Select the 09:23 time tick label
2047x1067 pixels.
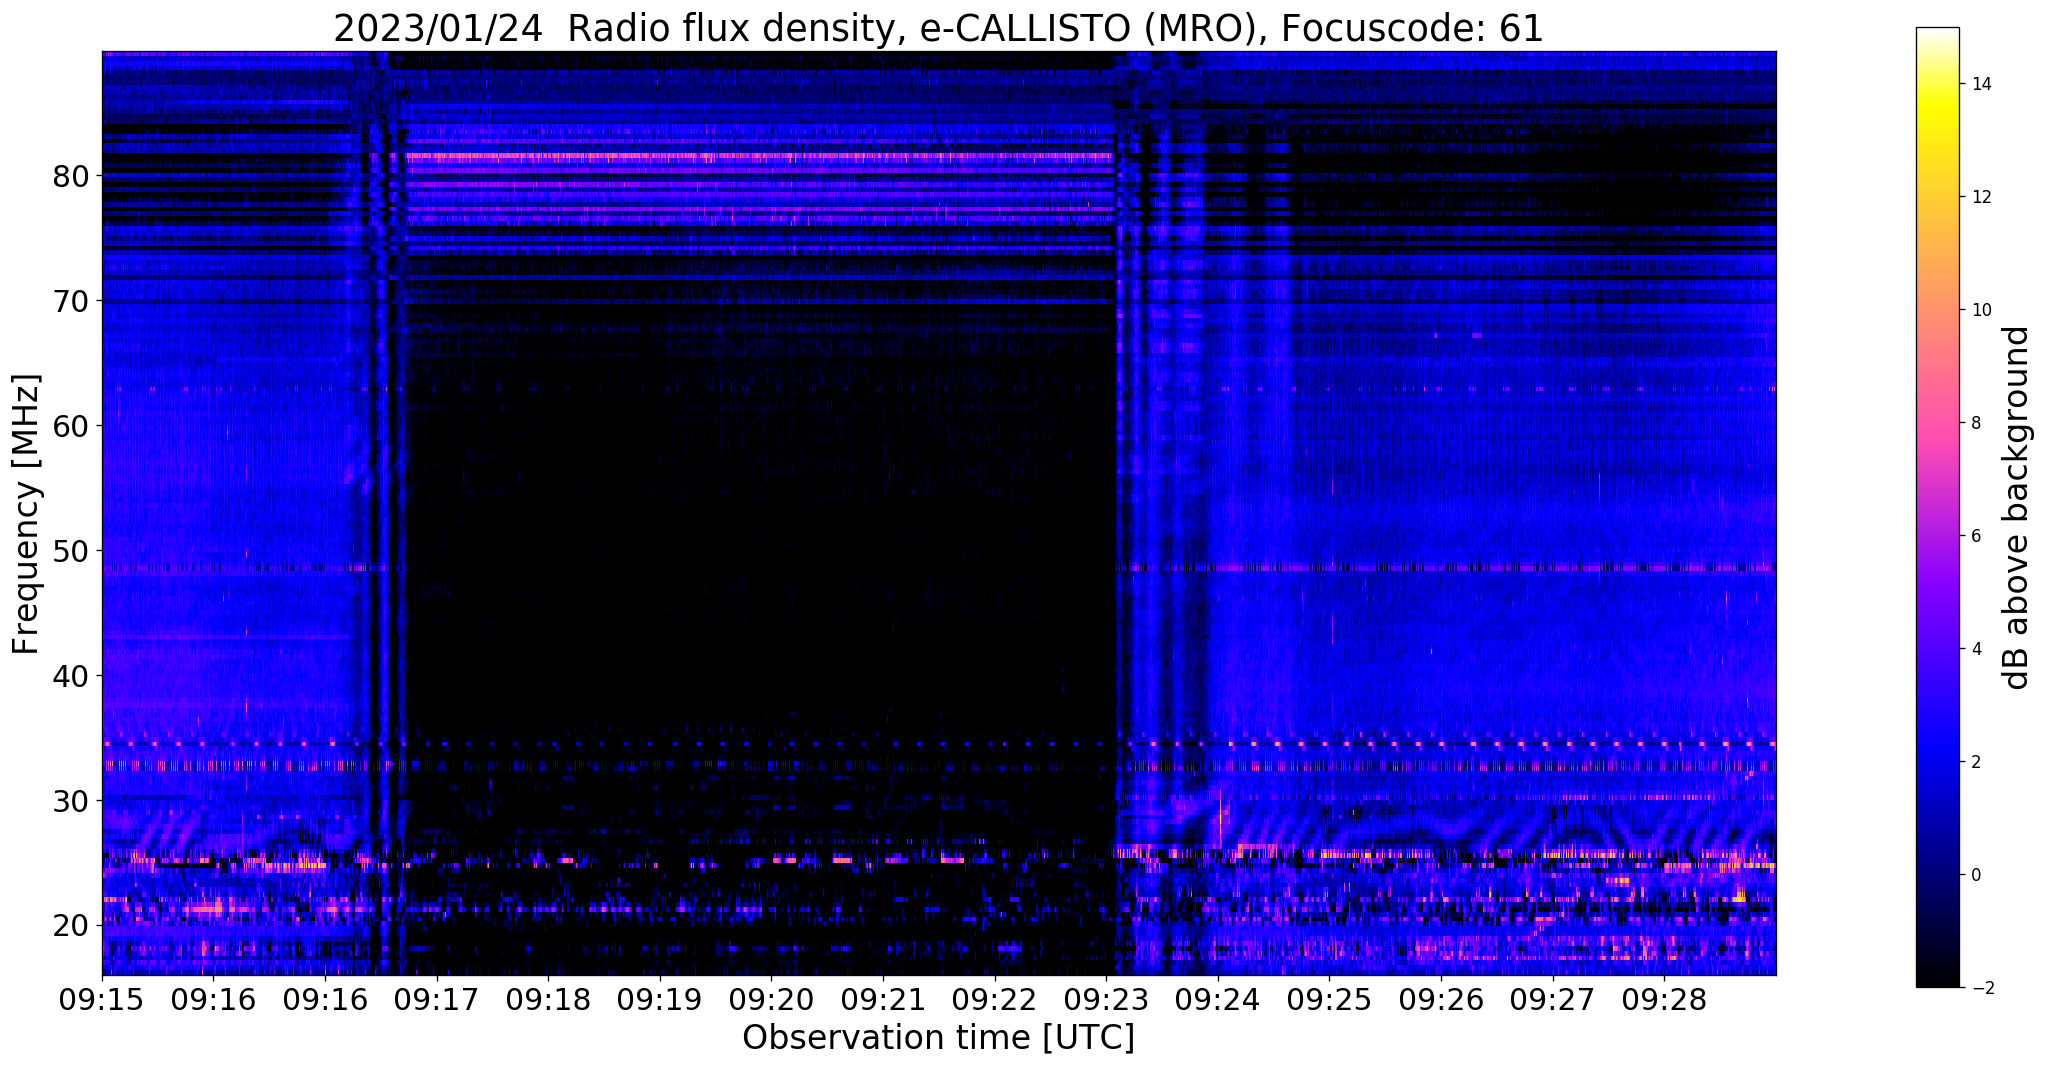1106,999
